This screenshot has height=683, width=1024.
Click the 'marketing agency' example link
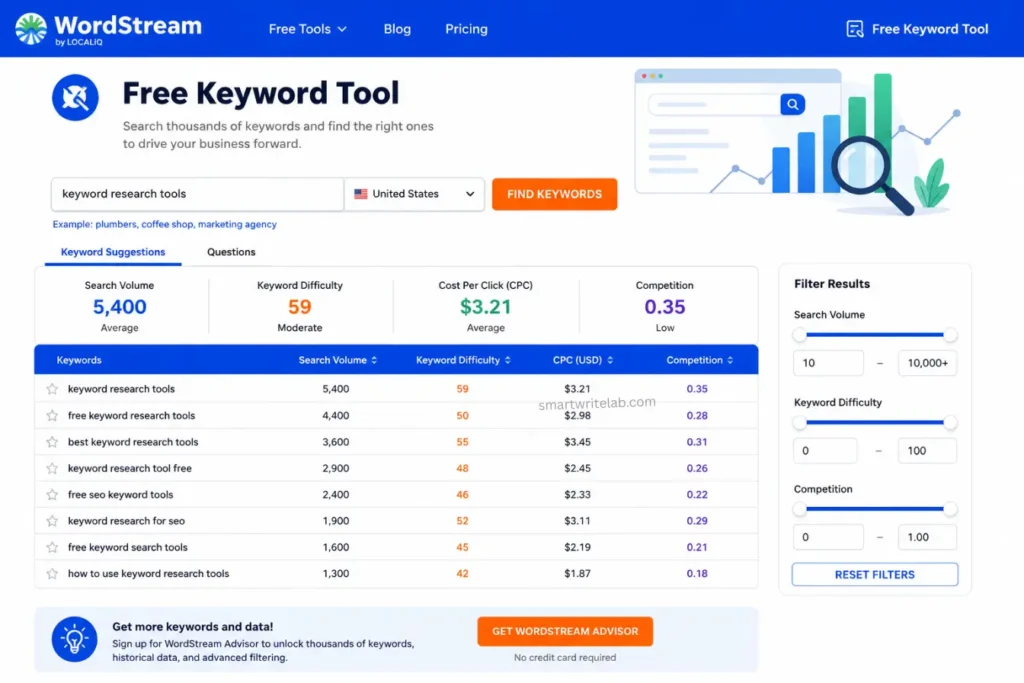tap(237, 224)
